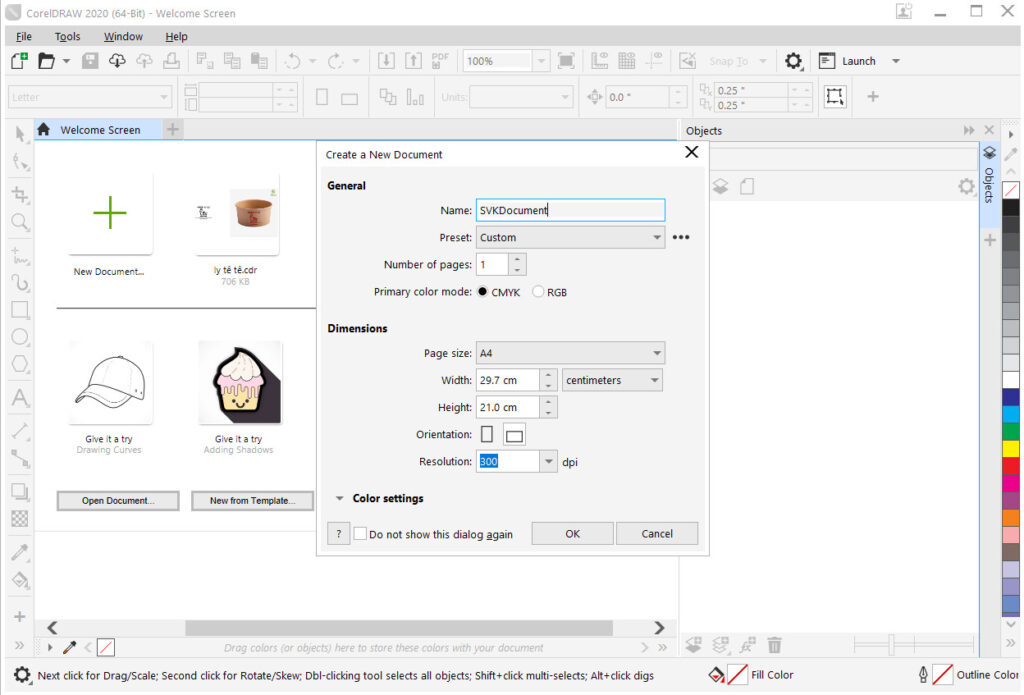Close the Create a New Document dialog
Screen dimensions: 1024x695
point(692,152)
